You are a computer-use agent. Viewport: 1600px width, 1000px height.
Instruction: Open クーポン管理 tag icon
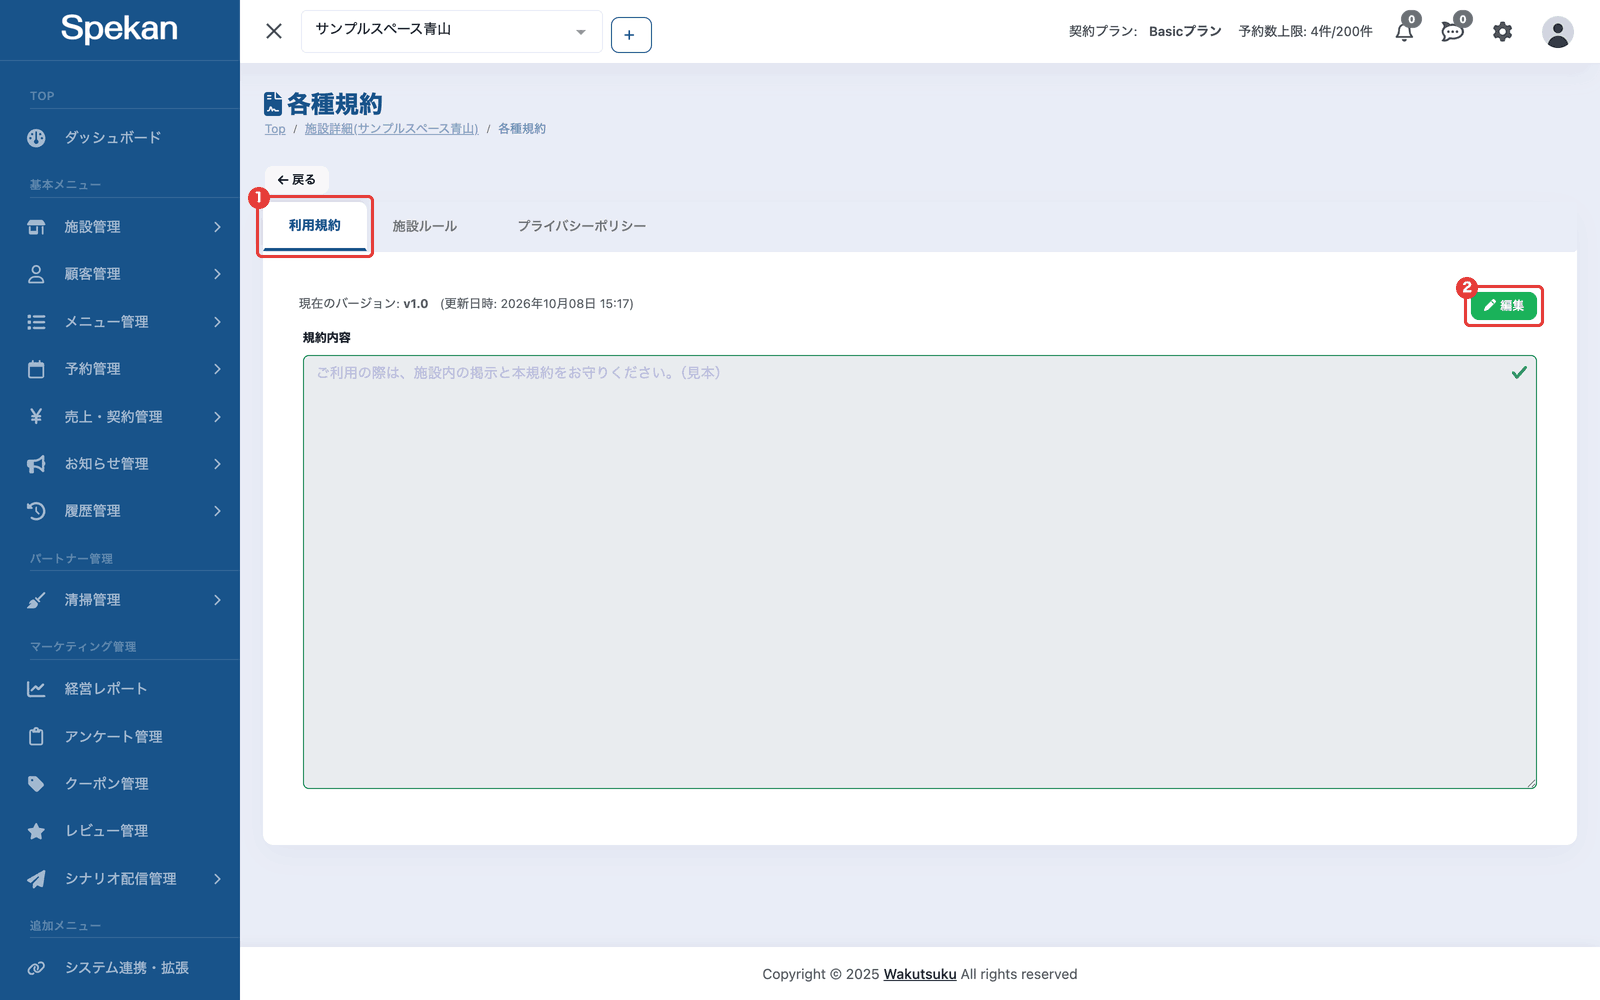[x=36, y=784]
